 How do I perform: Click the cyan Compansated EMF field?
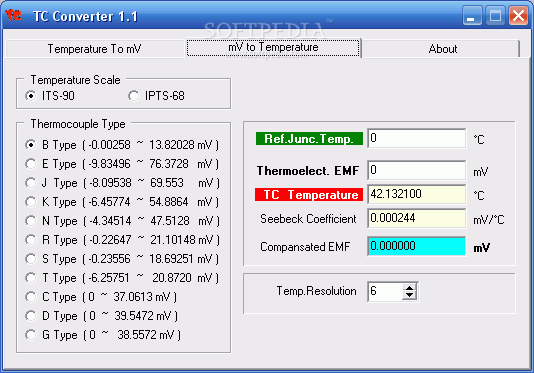417,246
